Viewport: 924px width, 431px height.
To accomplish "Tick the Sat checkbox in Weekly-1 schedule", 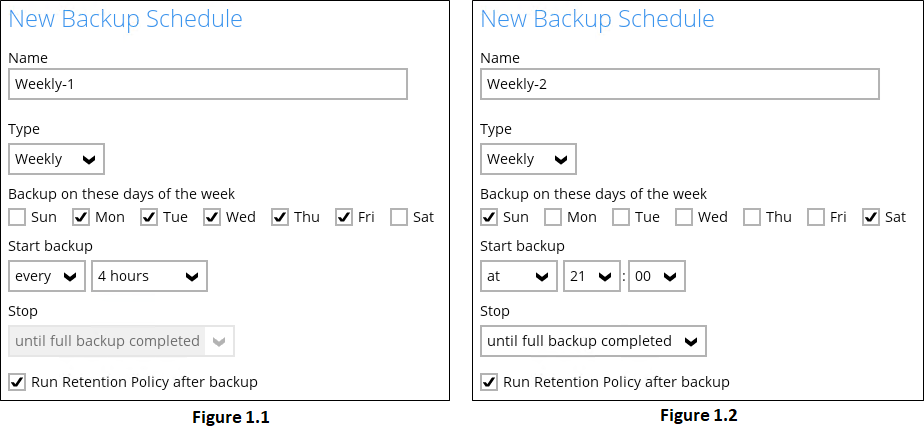I will 399,218.
